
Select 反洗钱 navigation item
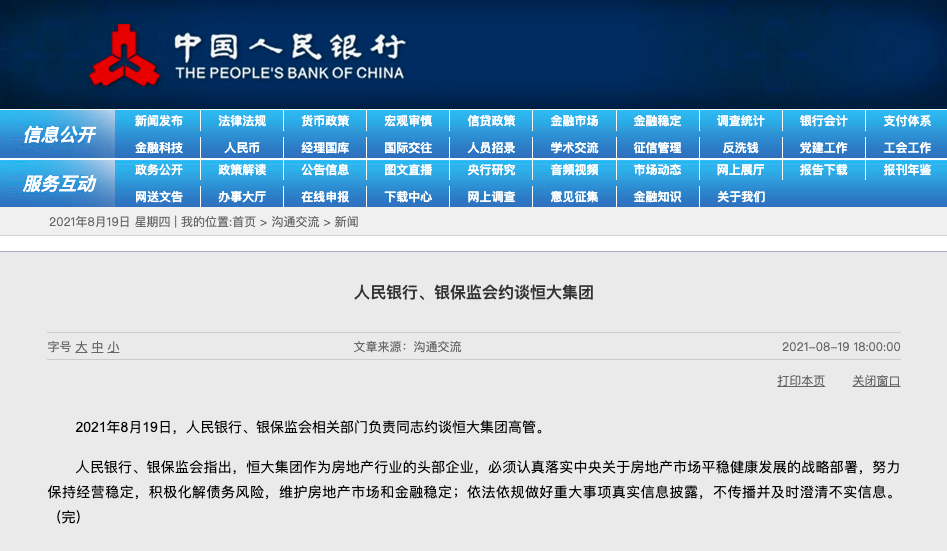coord(740,148)
